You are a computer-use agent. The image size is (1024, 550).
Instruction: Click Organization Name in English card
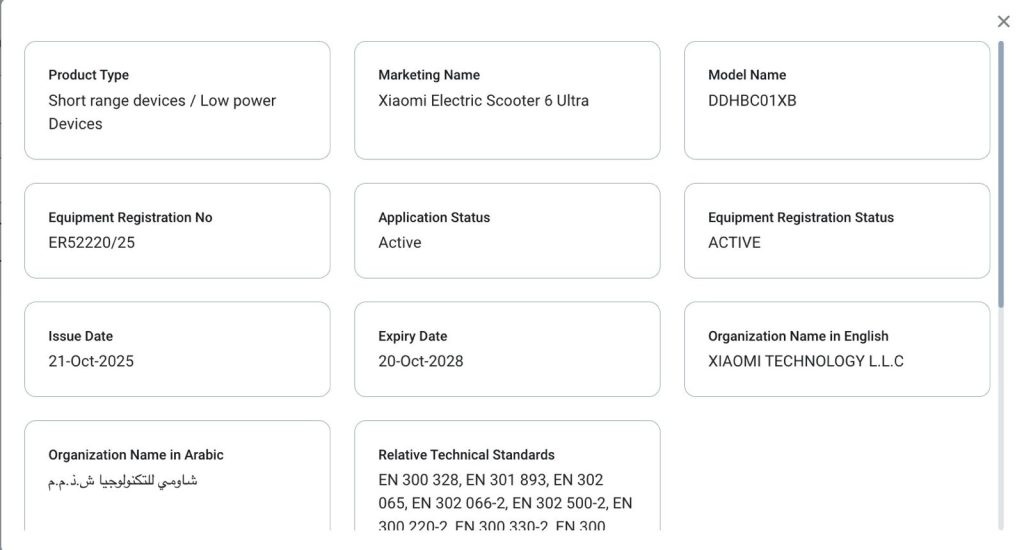pos(837,349)
